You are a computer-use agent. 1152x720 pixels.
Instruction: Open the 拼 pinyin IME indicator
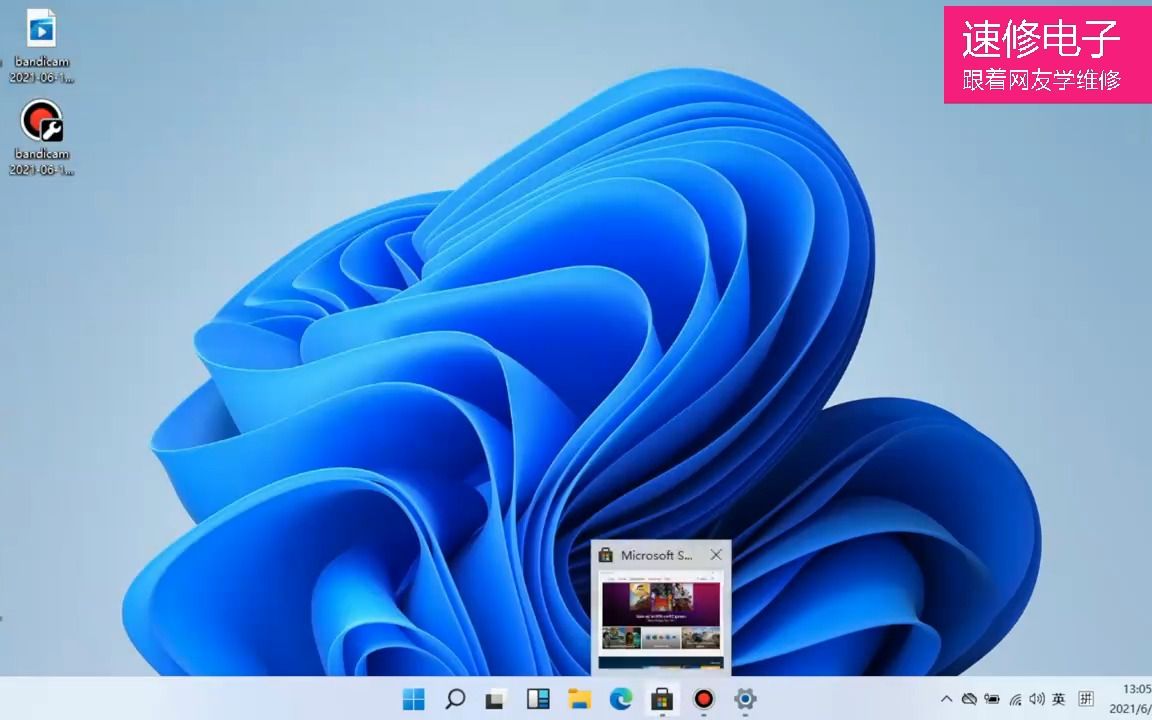tap(1087, 700)
